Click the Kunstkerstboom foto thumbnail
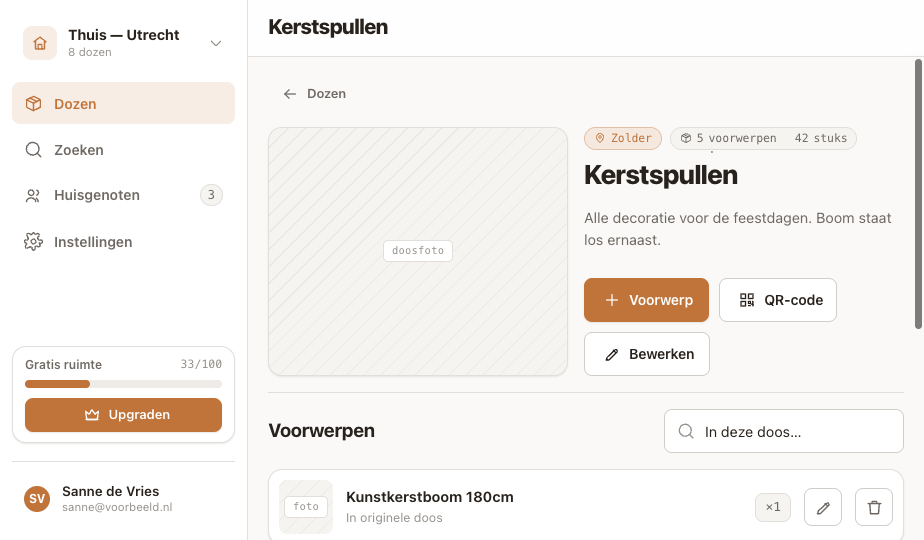Screen dimensions: 924x540 [x=306, y=507]
